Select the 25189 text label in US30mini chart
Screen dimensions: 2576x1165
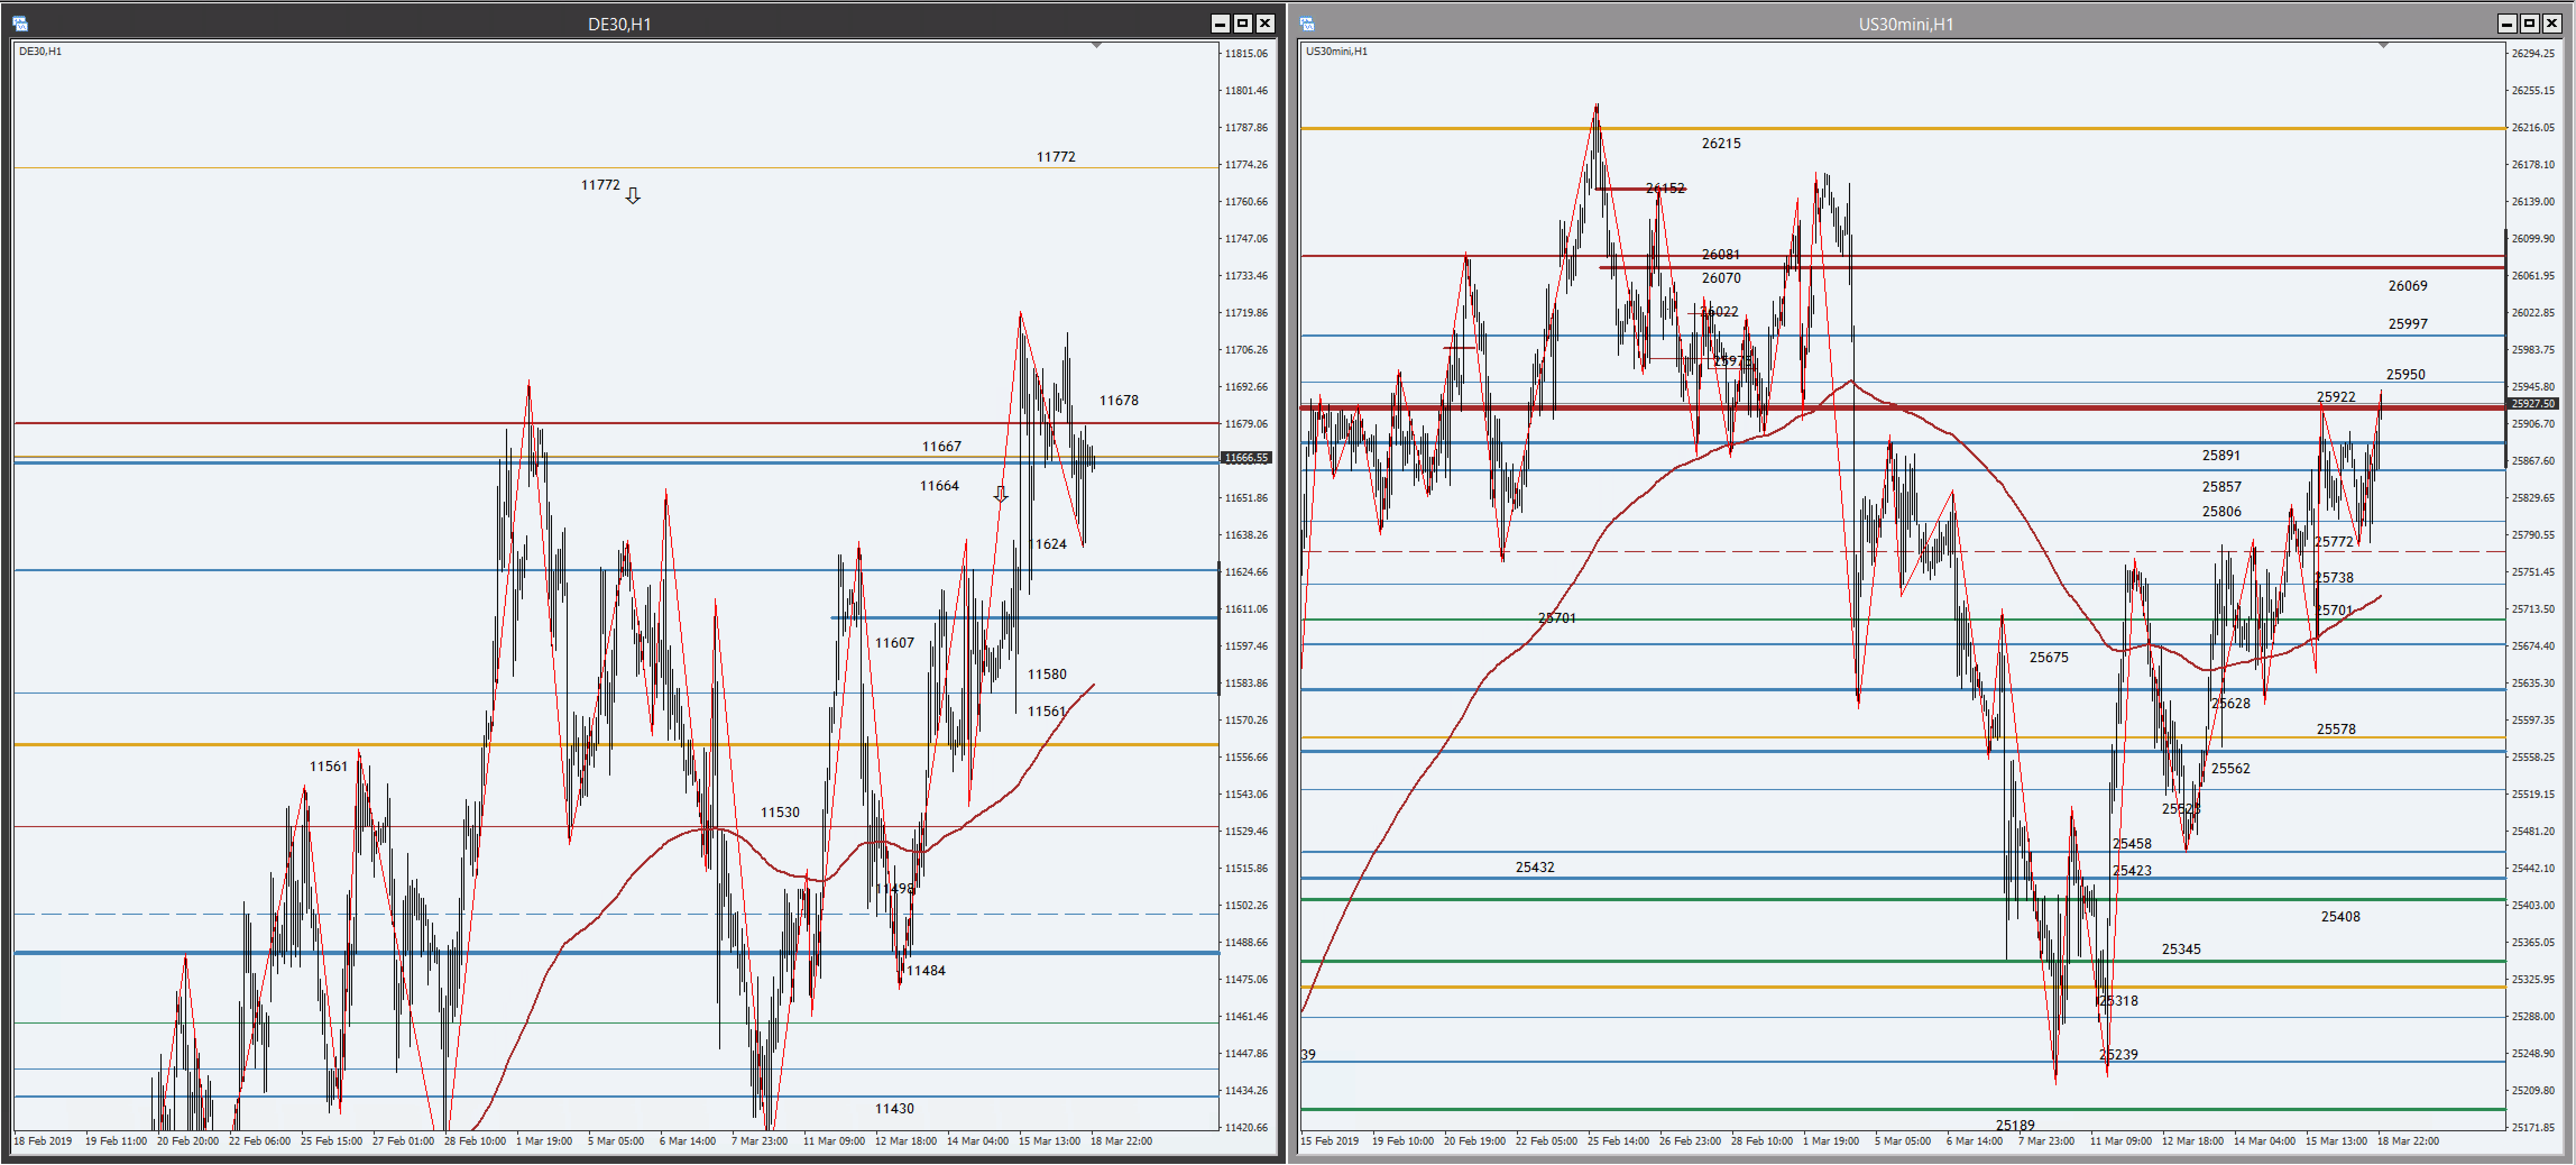pyautogui.click(x=2016, y=1126)
